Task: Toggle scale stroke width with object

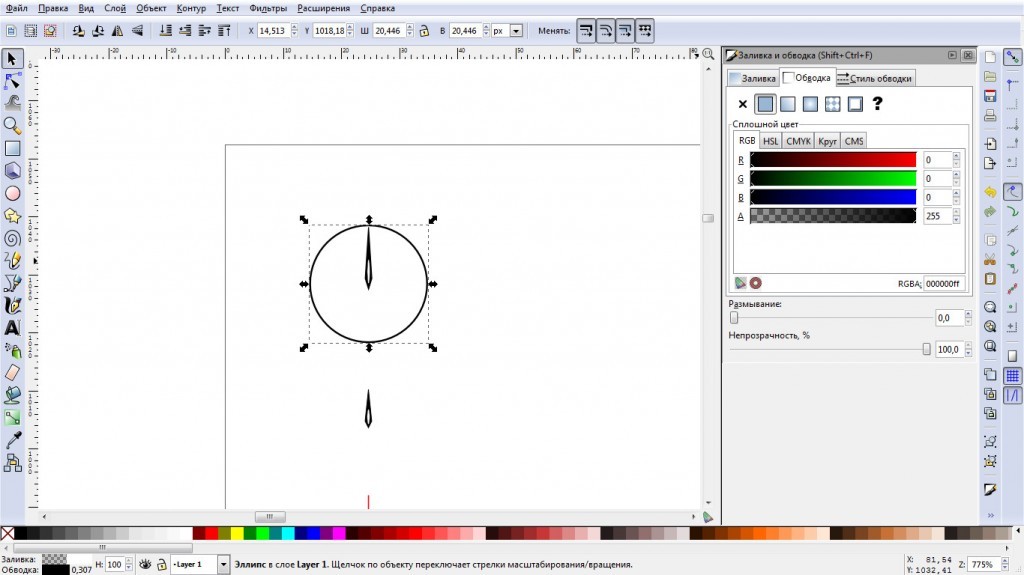Action: coord(586,31)
